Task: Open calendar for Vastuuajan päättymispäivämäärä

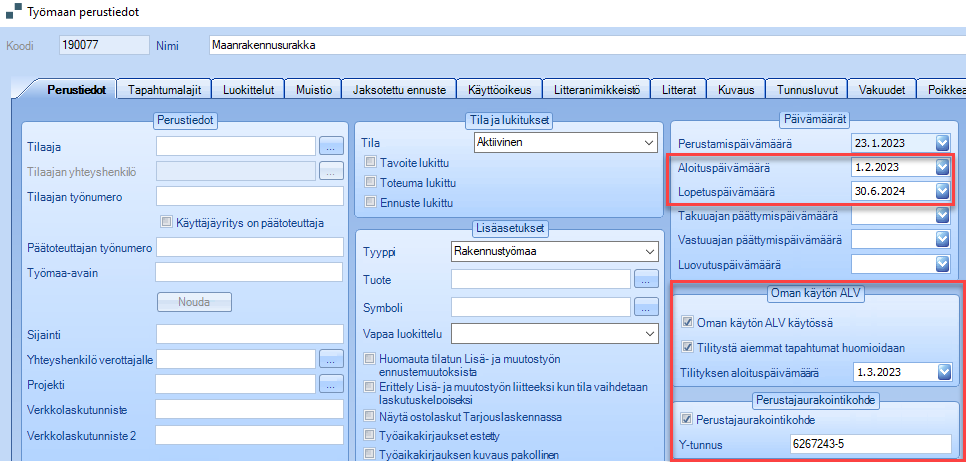Action: (x=943, y=240)
